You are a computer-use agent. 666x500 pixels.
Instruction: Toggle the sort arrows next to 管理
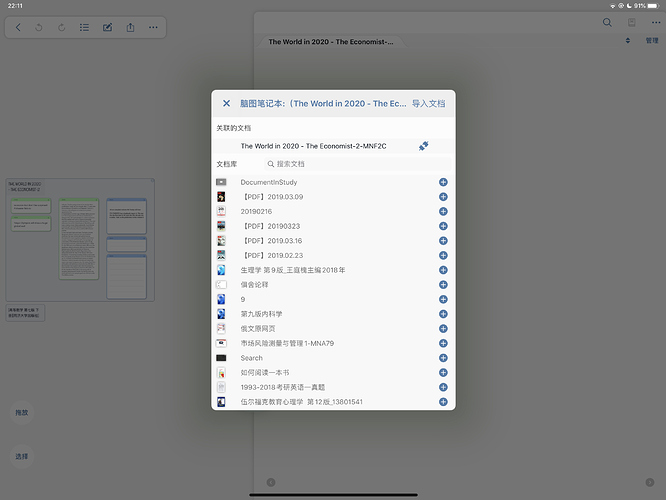628,41
